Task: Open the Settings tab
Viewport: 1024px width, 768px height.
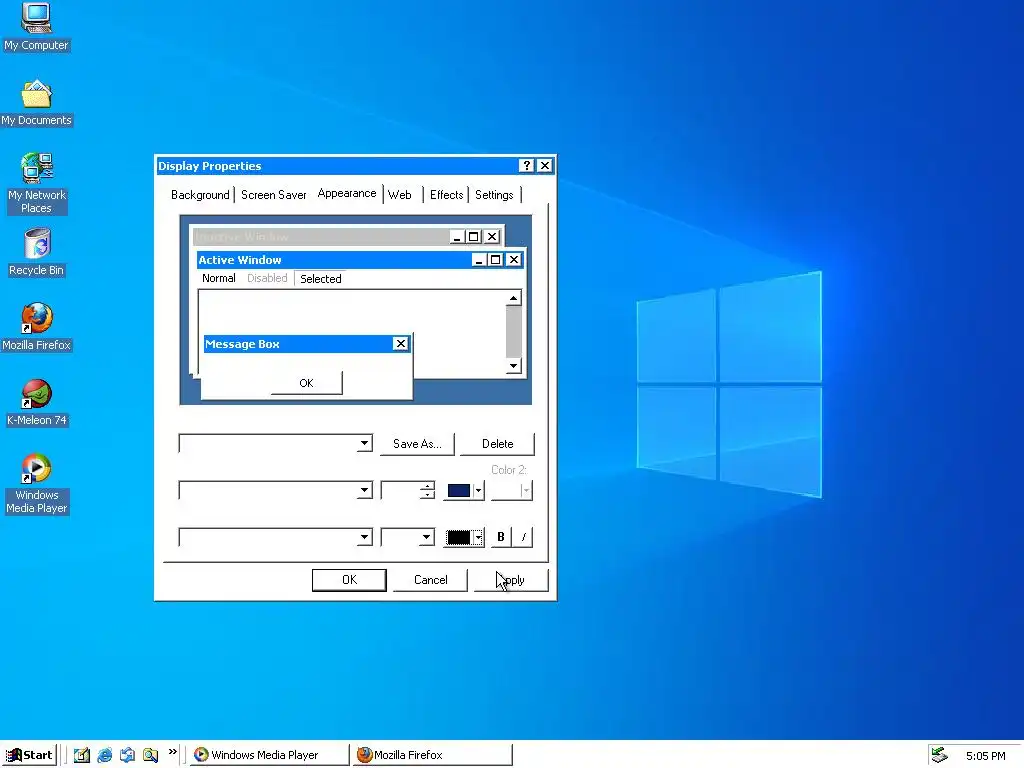Action: click(x=494, y=195)
